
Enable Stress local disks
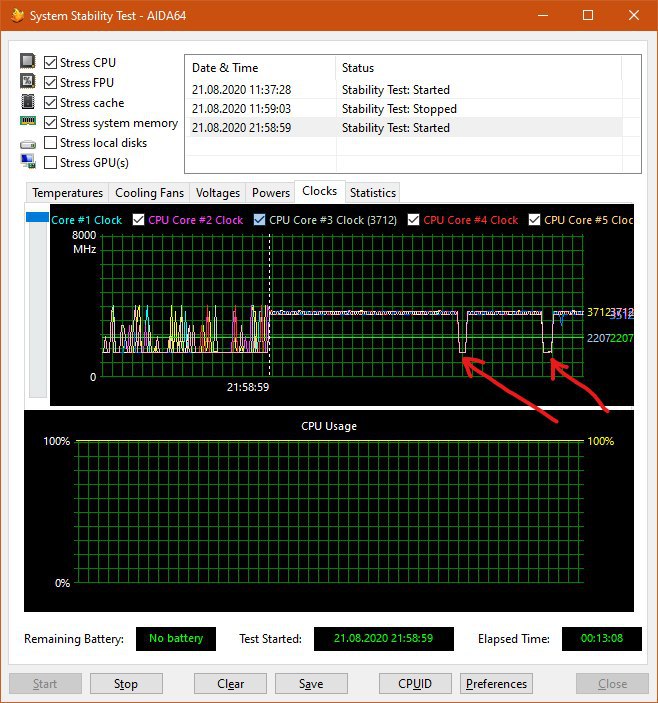[x=50, y=143]
